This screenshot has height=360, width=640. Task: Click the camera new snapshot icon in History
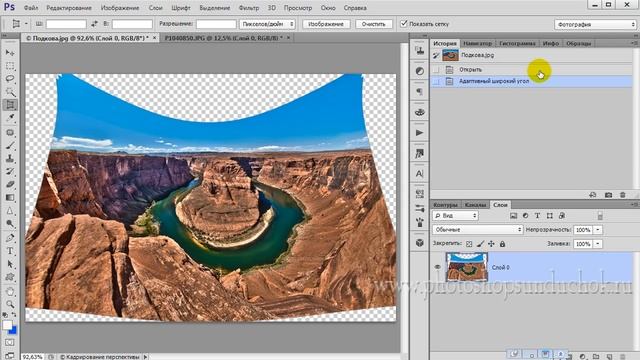608,195
